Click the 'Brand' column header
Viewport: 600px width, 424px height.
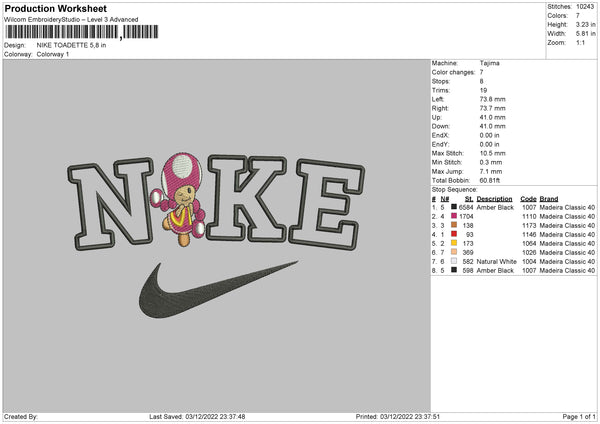pyautogui.click(x=549, y=199)
